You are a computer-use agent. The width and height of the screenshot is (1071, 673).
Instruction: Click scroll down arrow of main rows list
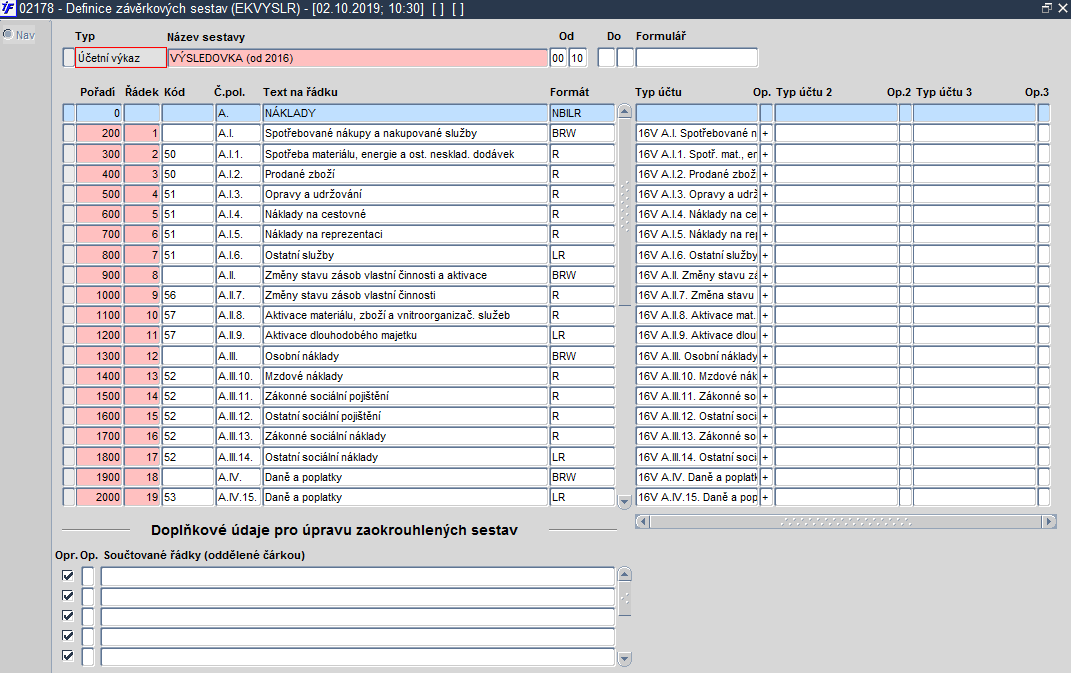(x=624, y=502)
